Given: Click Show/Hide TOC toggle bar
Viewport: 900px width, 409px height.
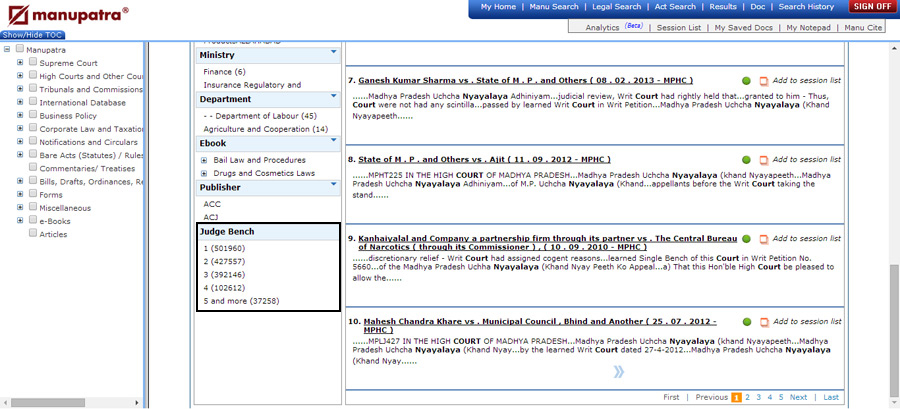Looking at the screenshot, I should tap(35, 35).
